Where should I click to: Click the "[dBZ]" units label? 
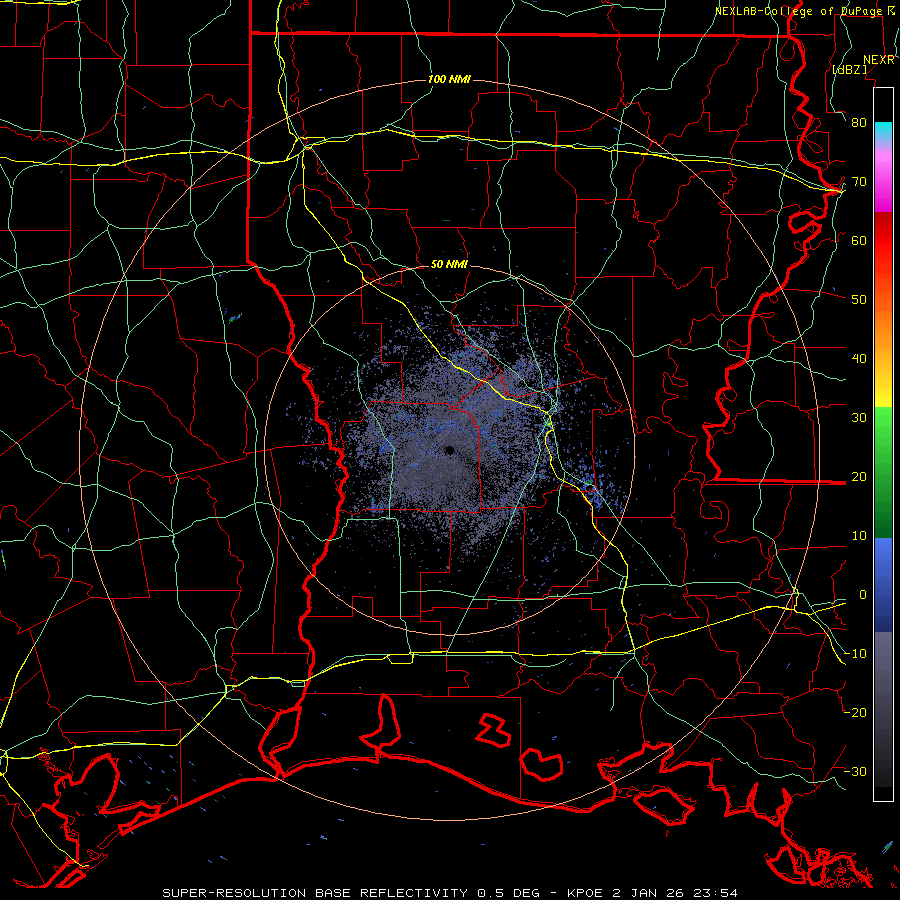click(x=849, y=70)
